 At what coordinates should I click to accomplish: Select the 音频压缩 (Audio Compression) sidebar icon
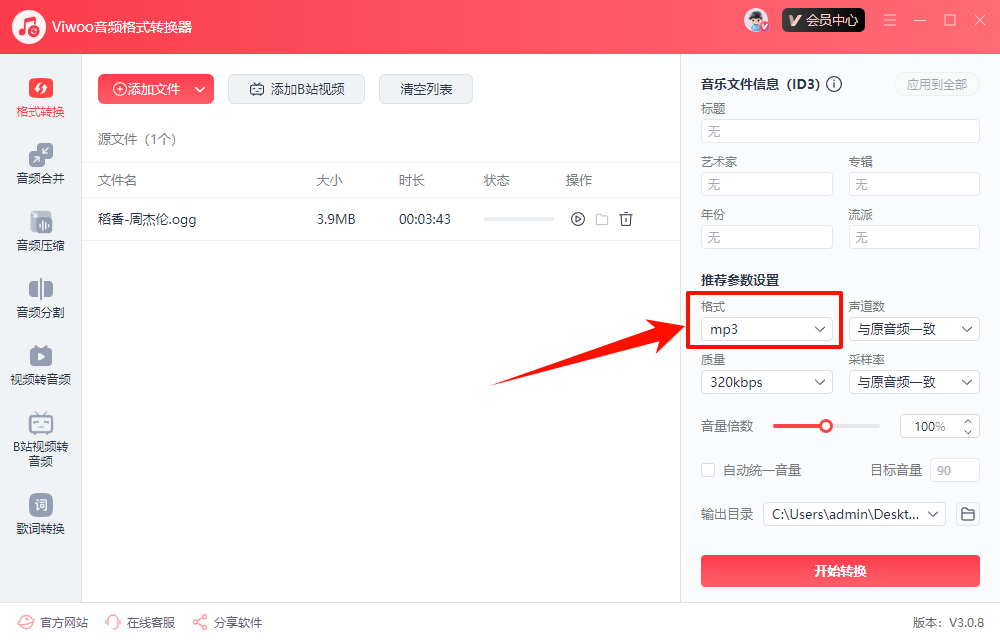click(x=40, y=230)
